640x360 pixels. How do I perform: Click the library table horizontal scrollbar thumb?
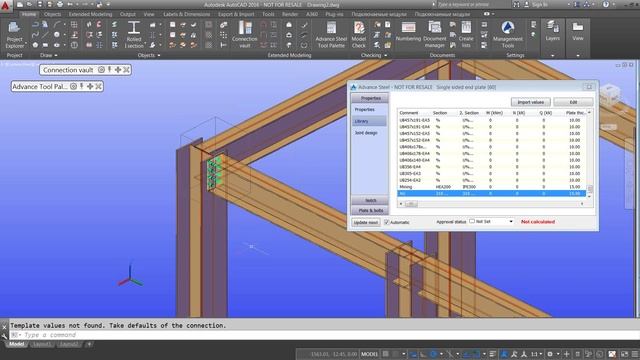[x=411, y=204]
